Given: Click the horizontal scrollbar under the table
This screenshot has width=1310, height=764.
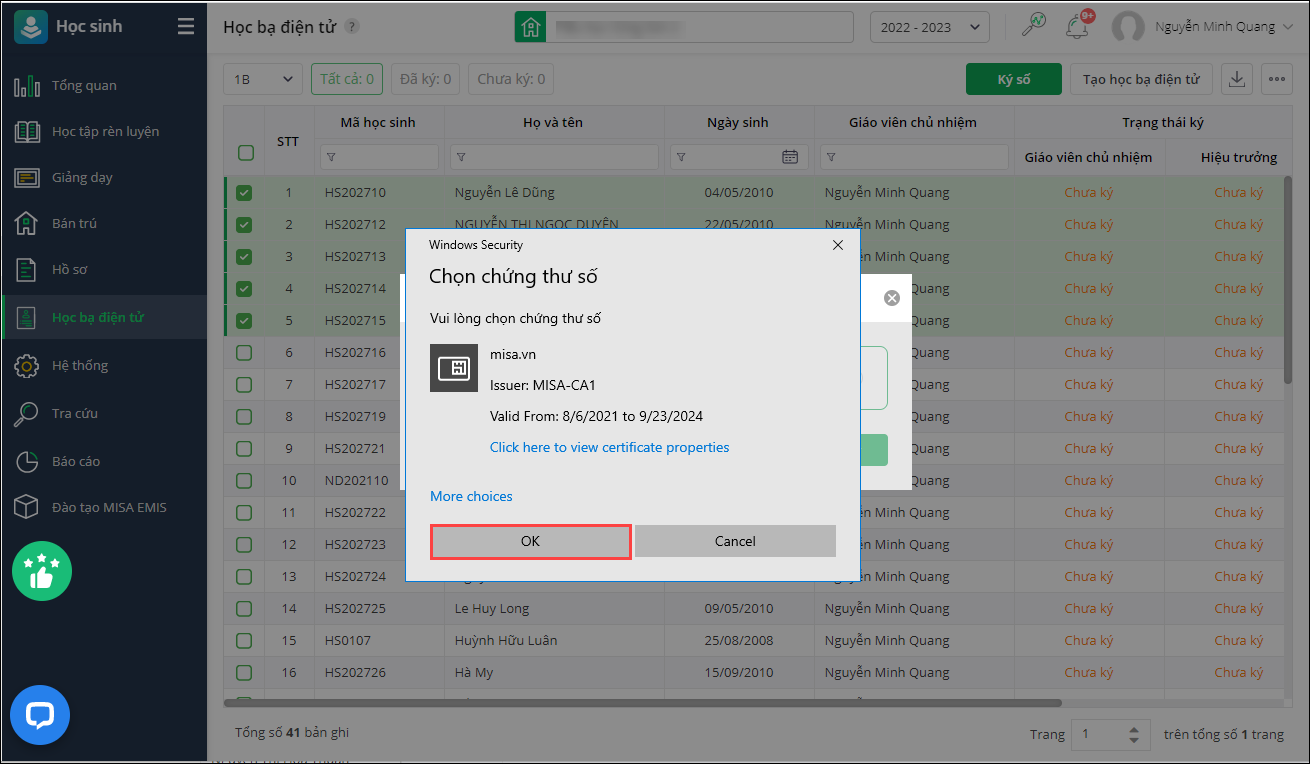Looking at the screenshot, I should click(642, 703).
